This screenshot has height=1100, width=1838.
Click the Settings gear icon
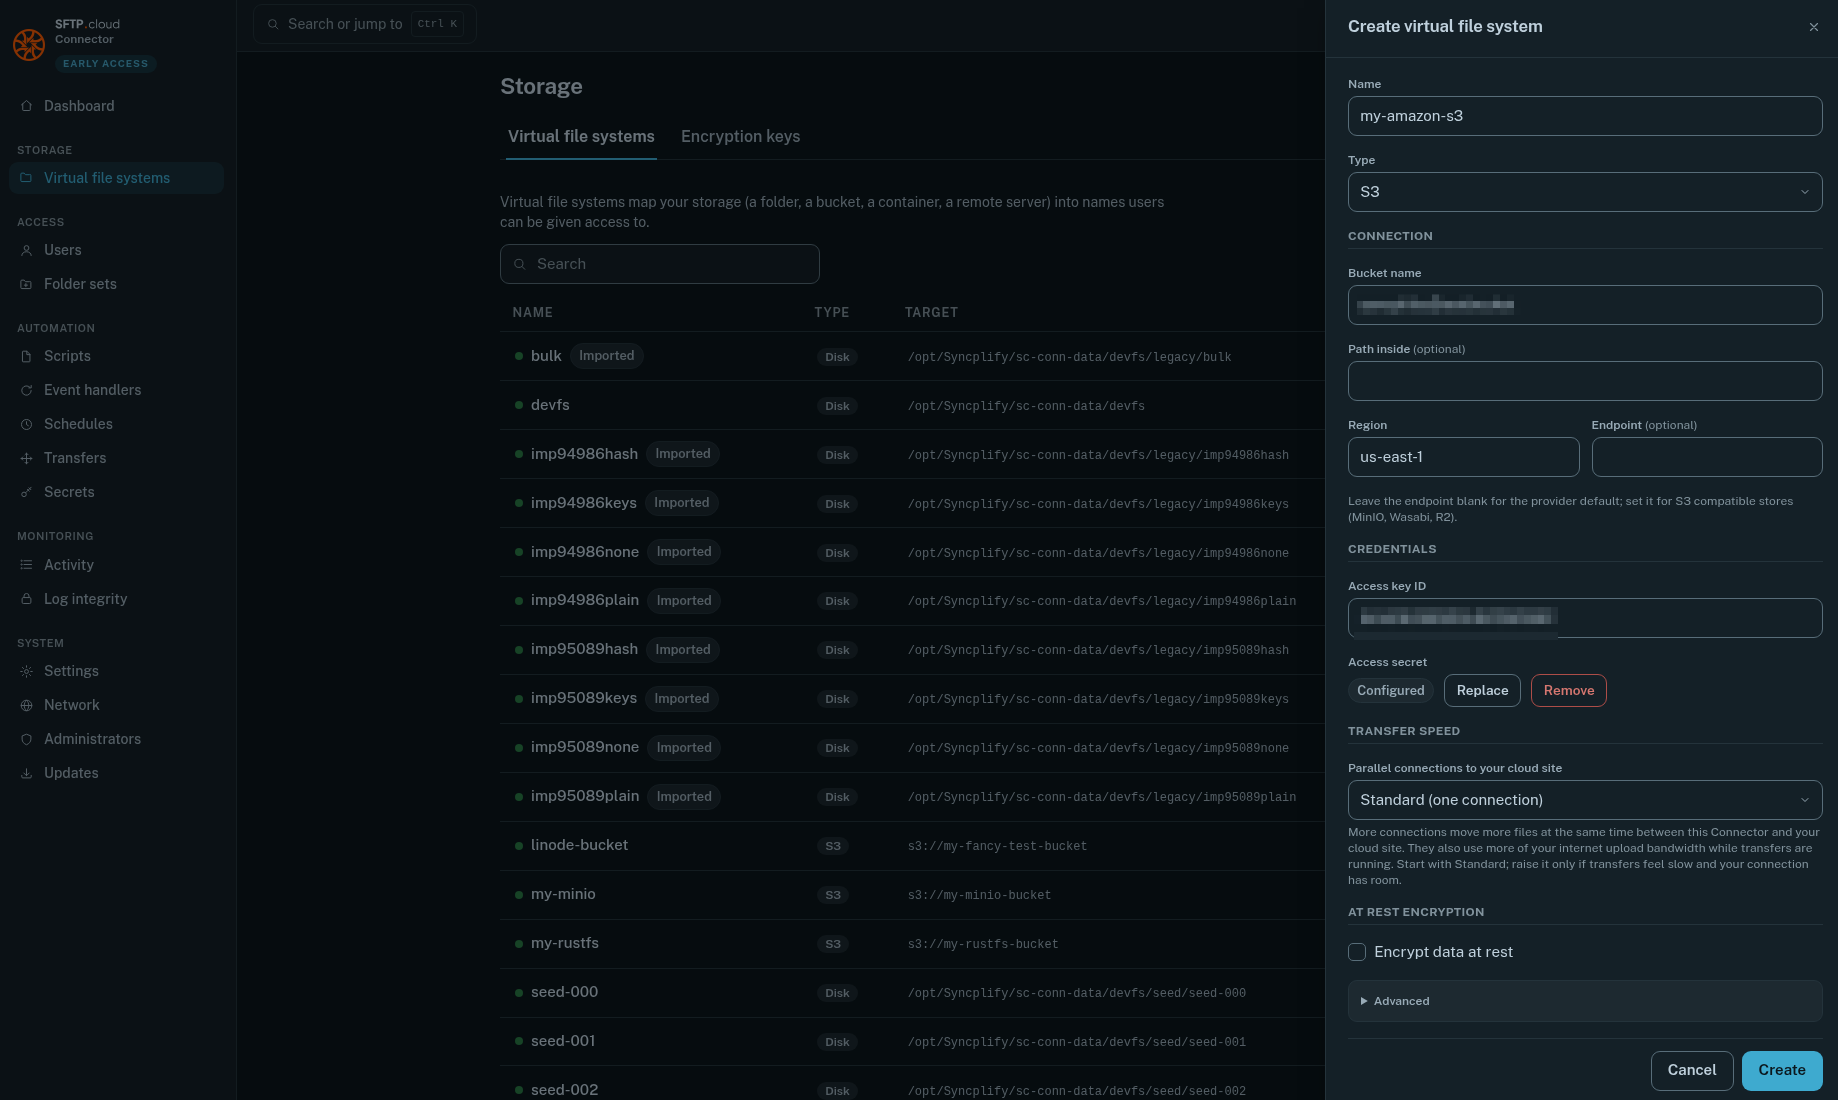tap(26, 671)
